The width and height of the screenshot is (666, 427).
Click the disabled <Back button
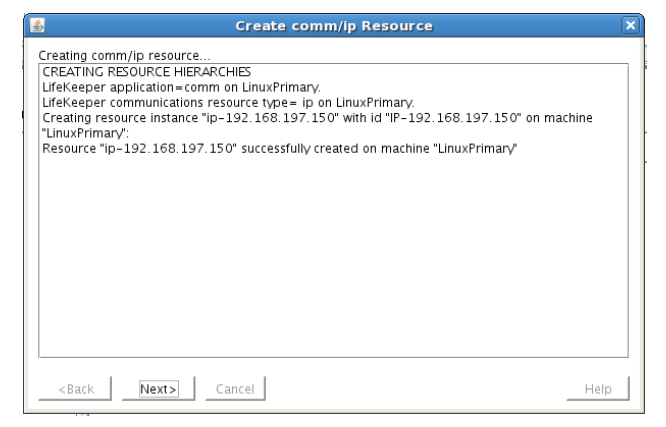coord(75,388)
